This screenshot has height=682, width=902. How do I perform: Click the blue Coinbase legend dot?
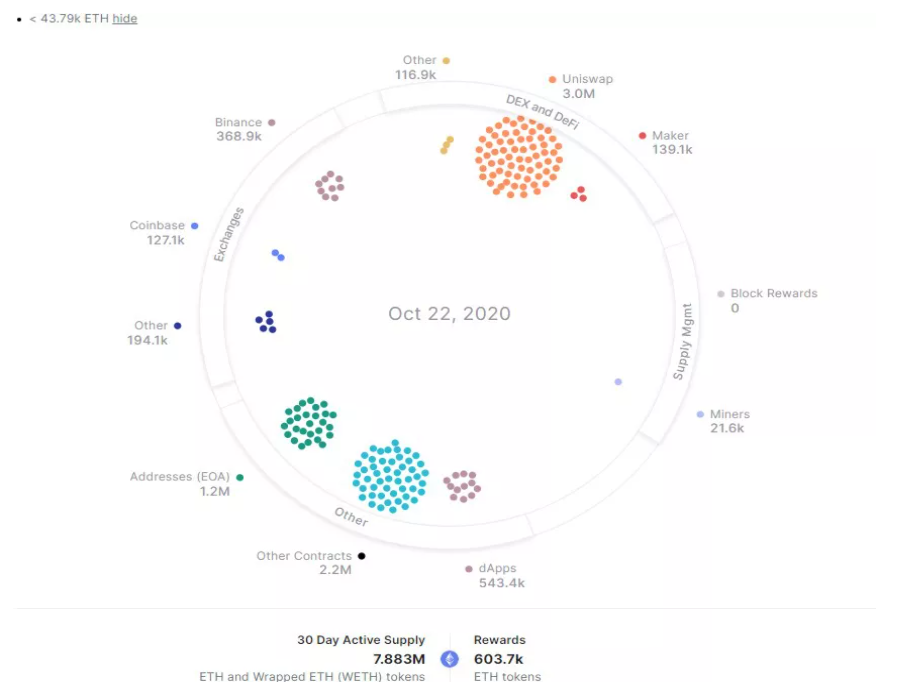click(194, 226)
